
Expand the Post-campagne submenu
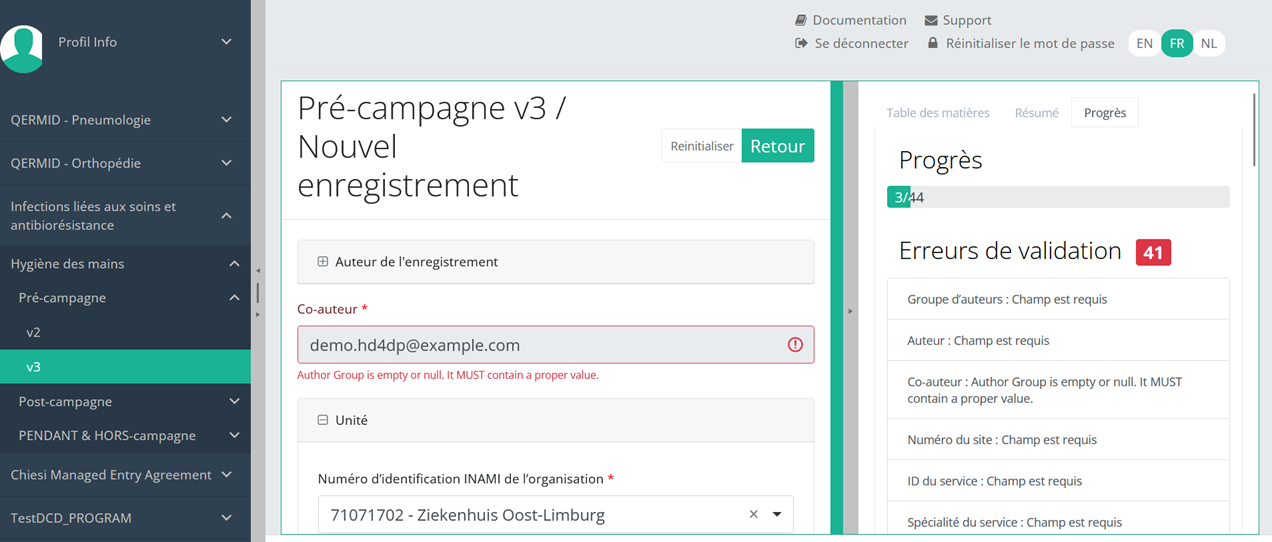pos(234,402)
